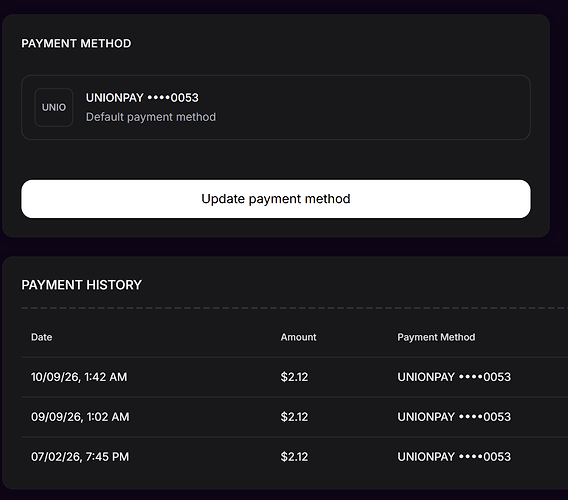Image resolution: width=568 pixels, height=500 pixels.
Task: Click the Default payment method label
Action: pyautogui.click(x=151, y=117)
